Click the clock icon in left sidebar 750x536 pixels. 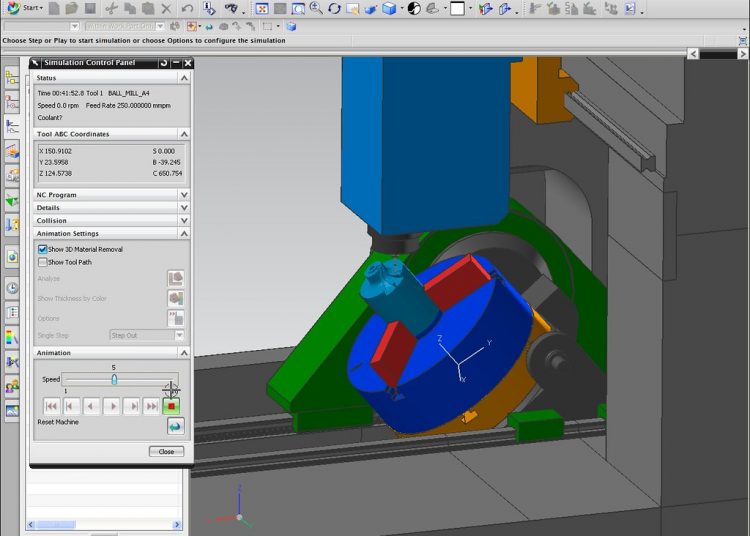click(12, 288)
